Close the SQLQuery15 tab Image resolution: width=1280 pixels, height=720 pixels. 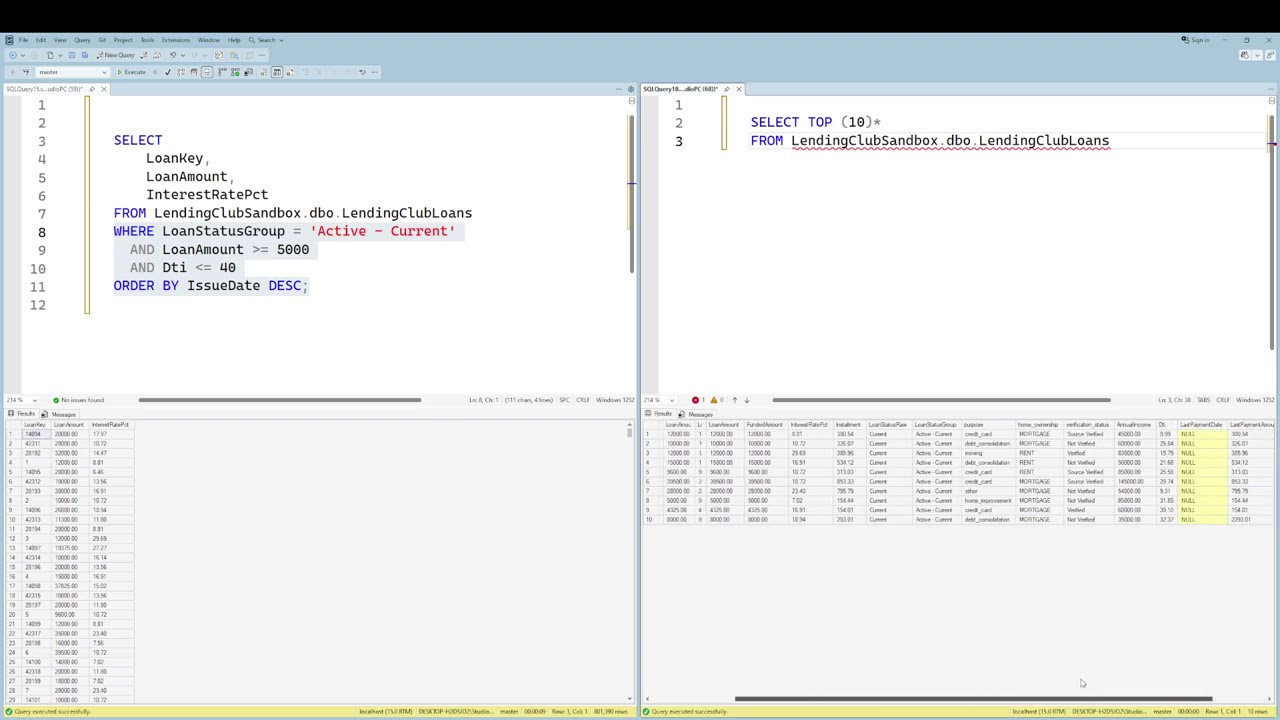click(103, 89)
